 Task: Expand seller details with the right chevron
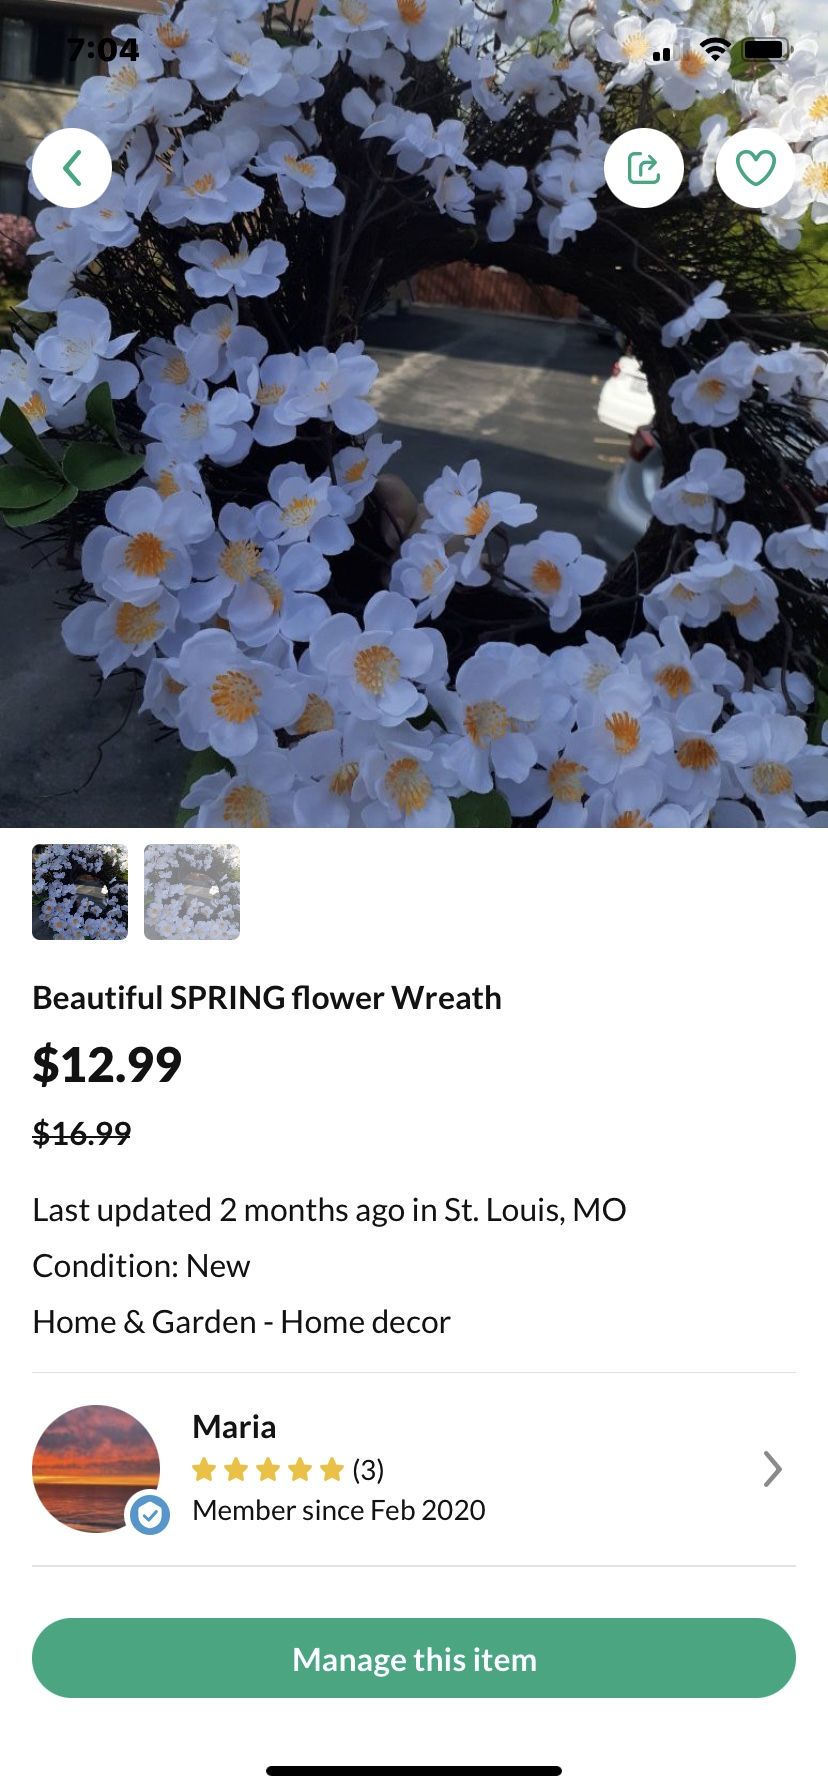pyautogui.click(x=772, y=1469)
